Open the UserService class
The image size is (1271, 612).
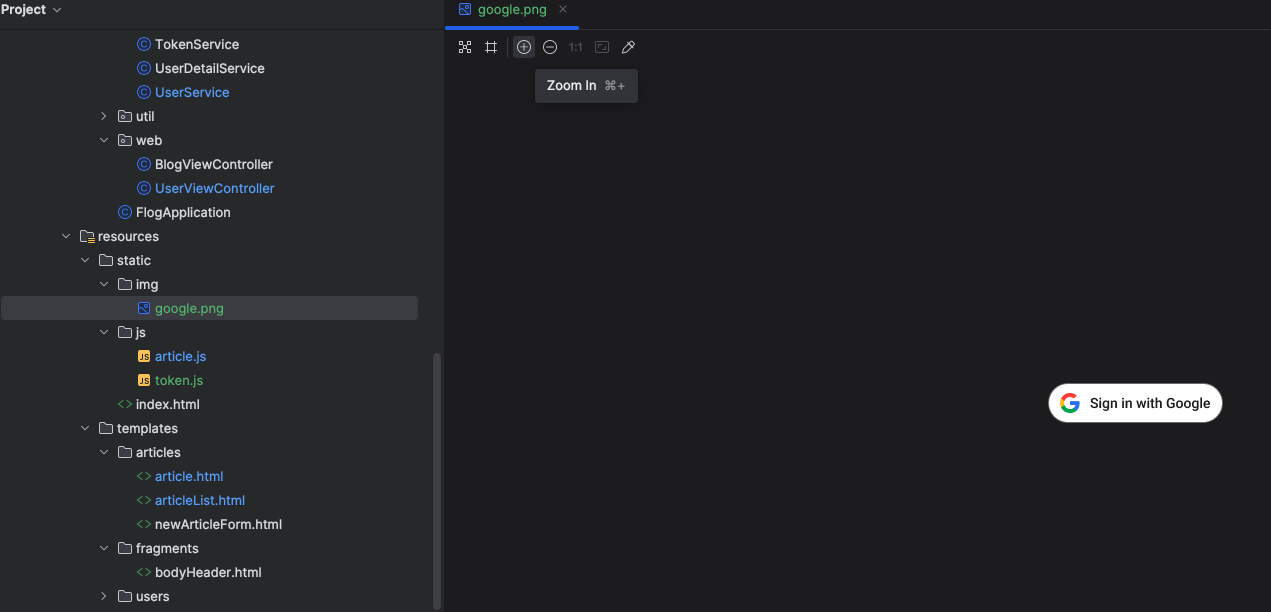tap(192, 92)
